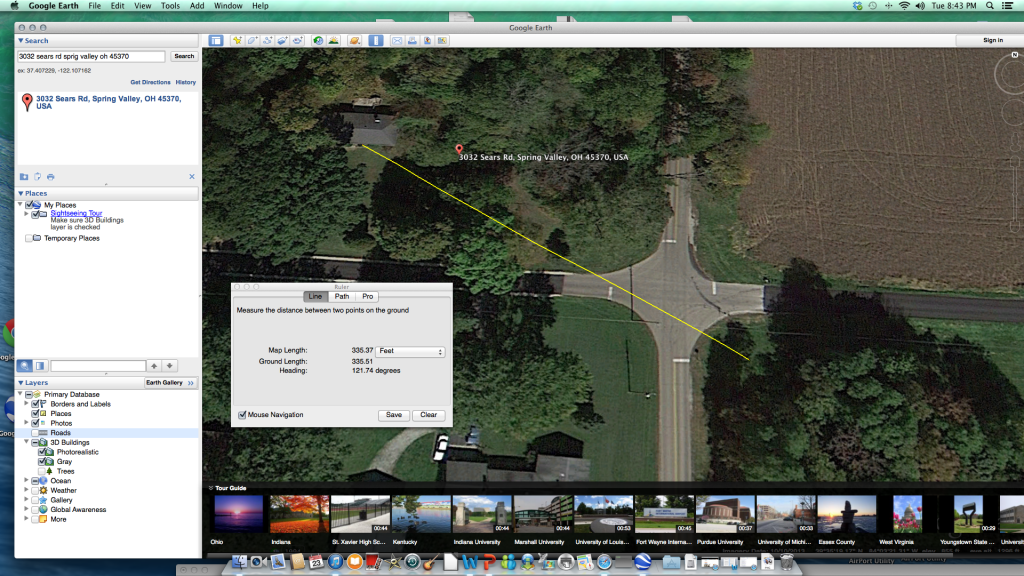Uncheck the Photos layer checkbox
This screenshot has height=576, width=1024.
click(36, 423)
